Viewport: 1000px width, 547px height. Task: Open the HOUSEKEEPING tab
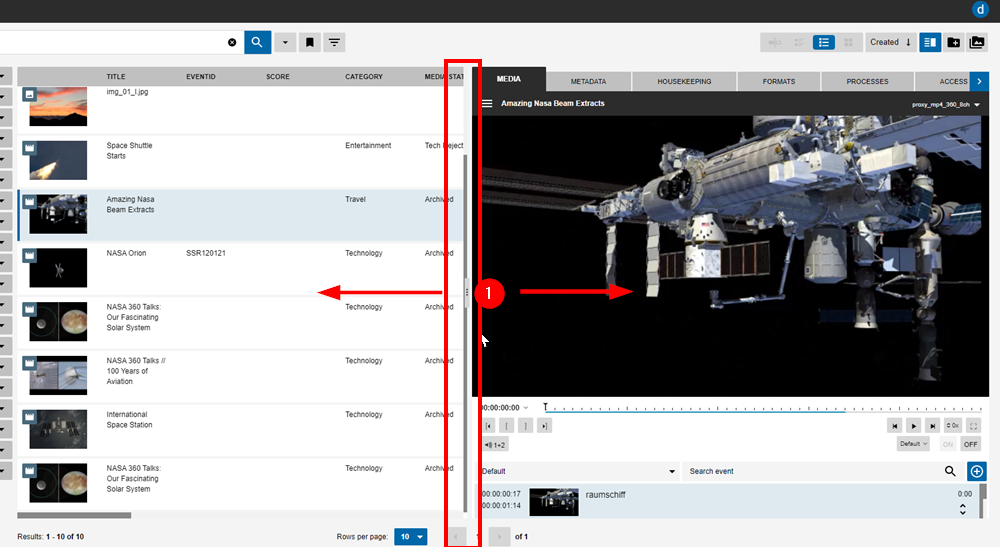(684, 81)
